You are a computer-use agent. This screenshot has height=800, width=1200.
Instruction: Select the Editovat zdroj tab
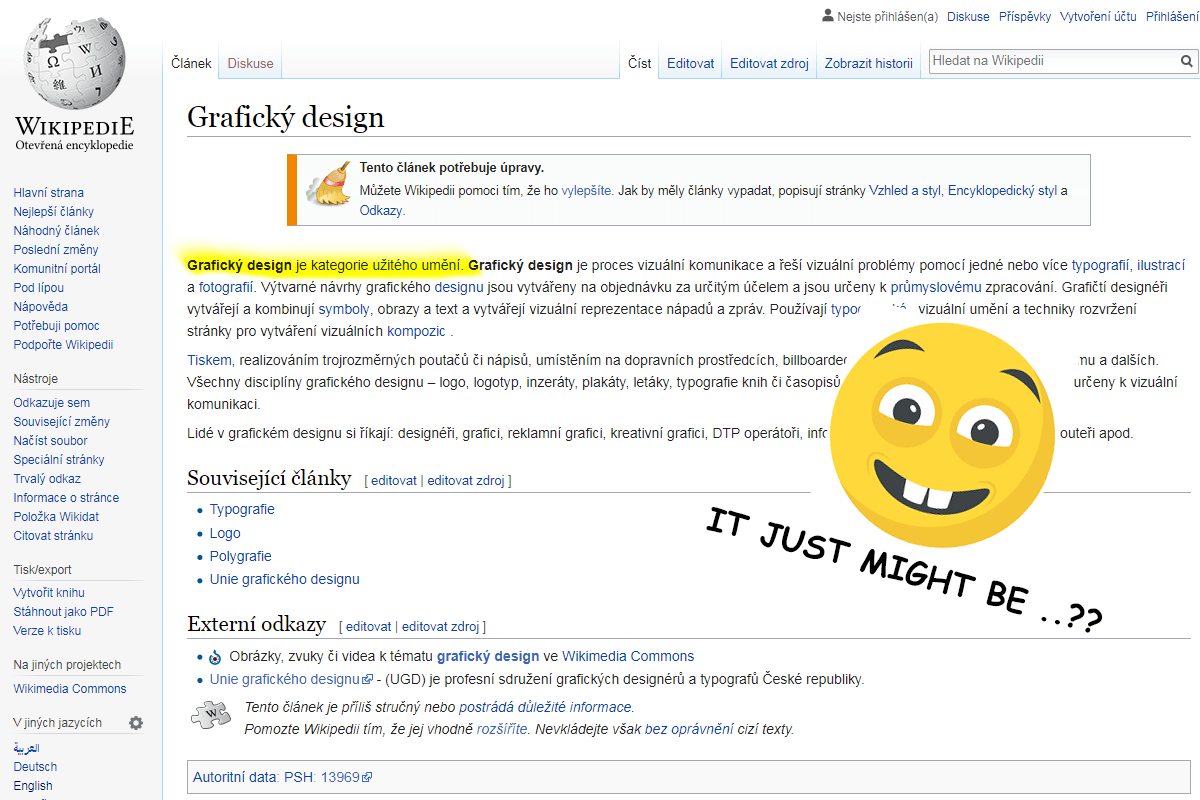click(768, 63)
